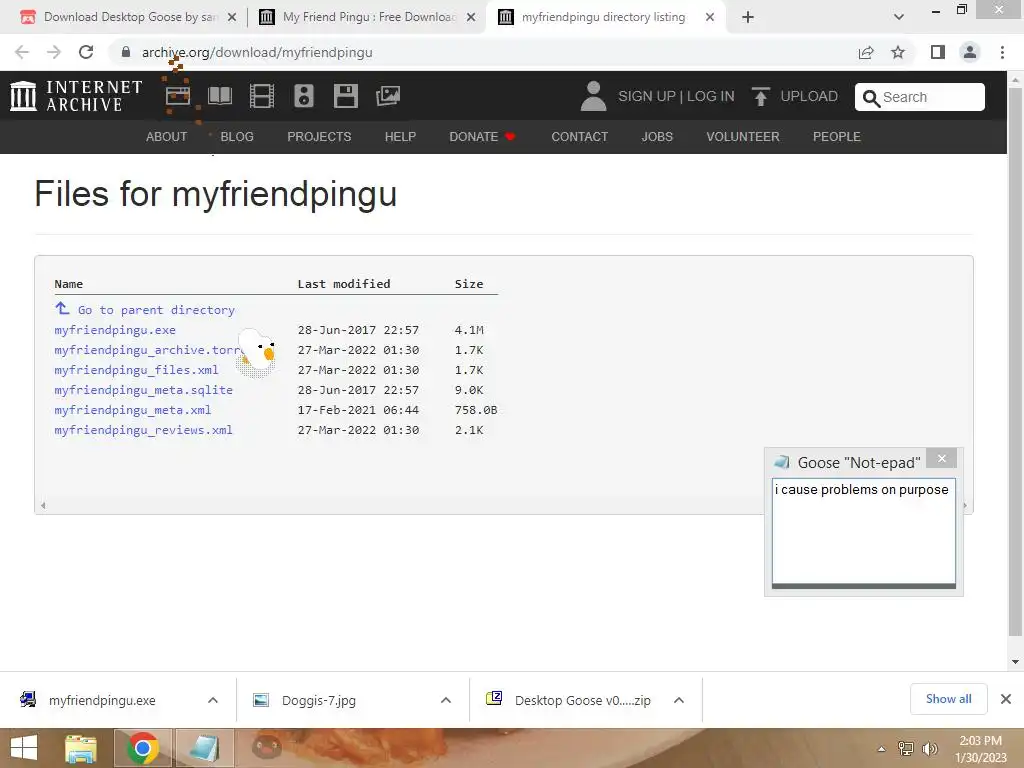The width and height of the screenshot is (1024, 768).
Task: Open the tab search dropdown chevron
Action: 899,17
